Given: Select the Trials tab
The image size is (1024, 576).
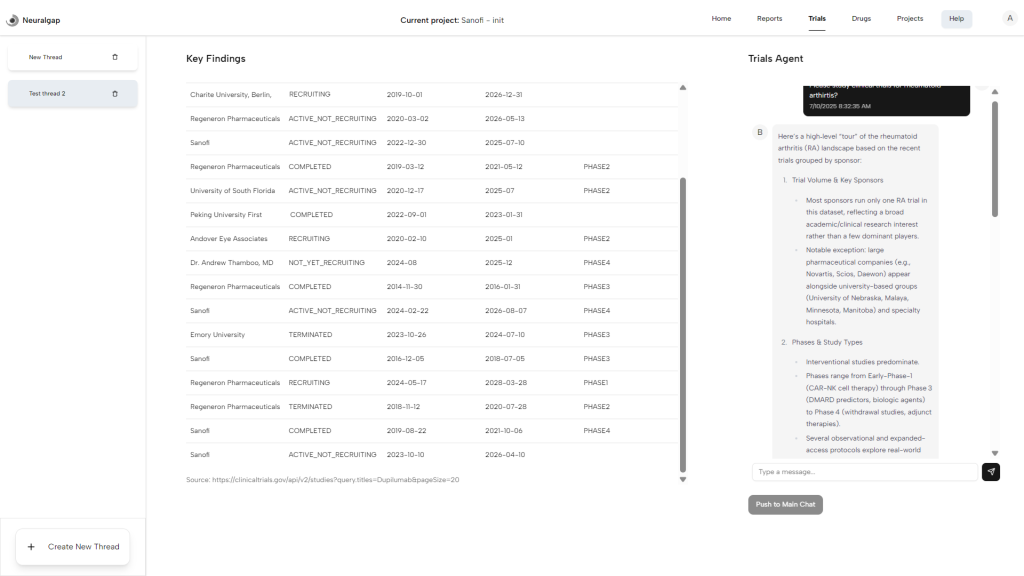Looking at the screenshot, I should point(816,18).
